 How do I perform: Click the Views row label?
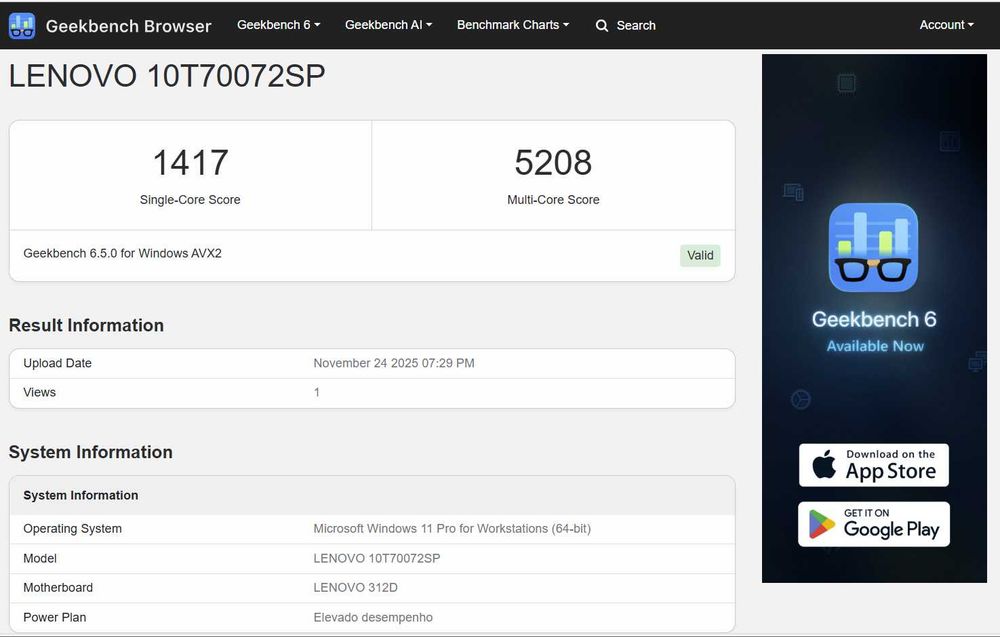click(x=40, y=392)
